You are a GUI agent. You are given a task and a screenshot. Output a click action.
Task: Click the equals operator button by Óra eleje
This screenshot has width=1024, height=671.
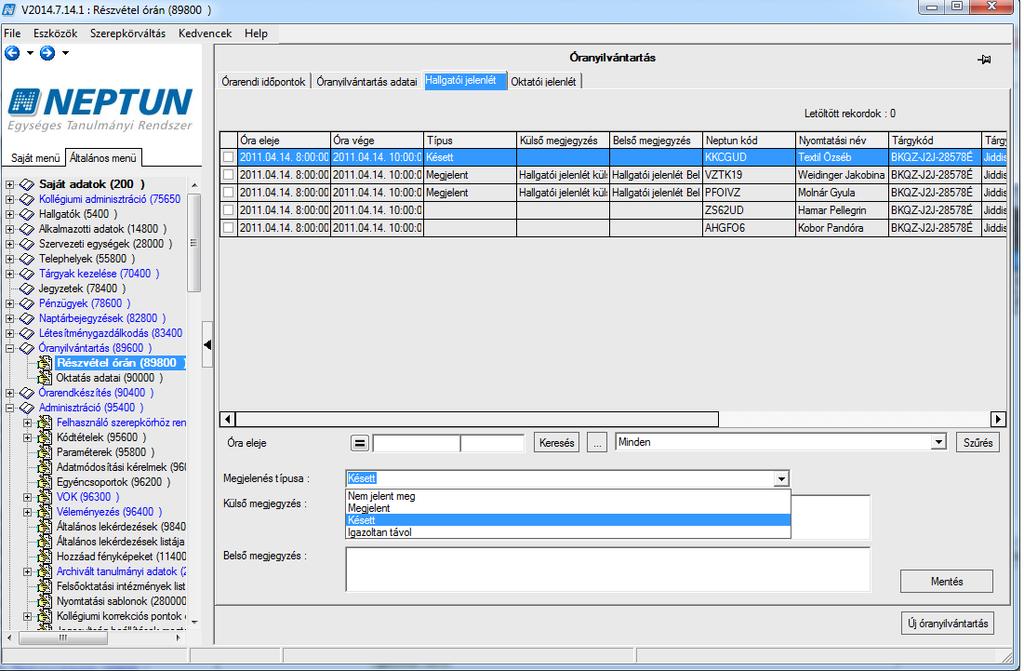point(359,443)
